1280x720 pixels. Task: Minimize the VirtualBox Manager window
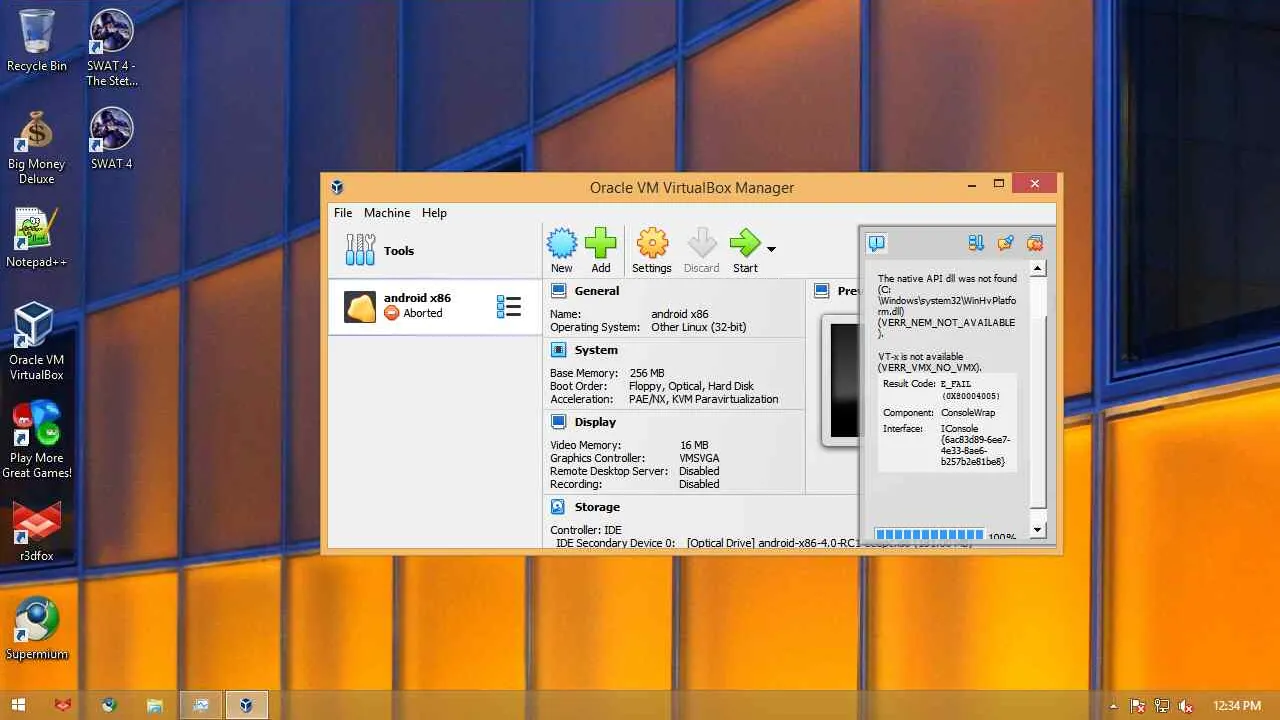coord(972,185)
